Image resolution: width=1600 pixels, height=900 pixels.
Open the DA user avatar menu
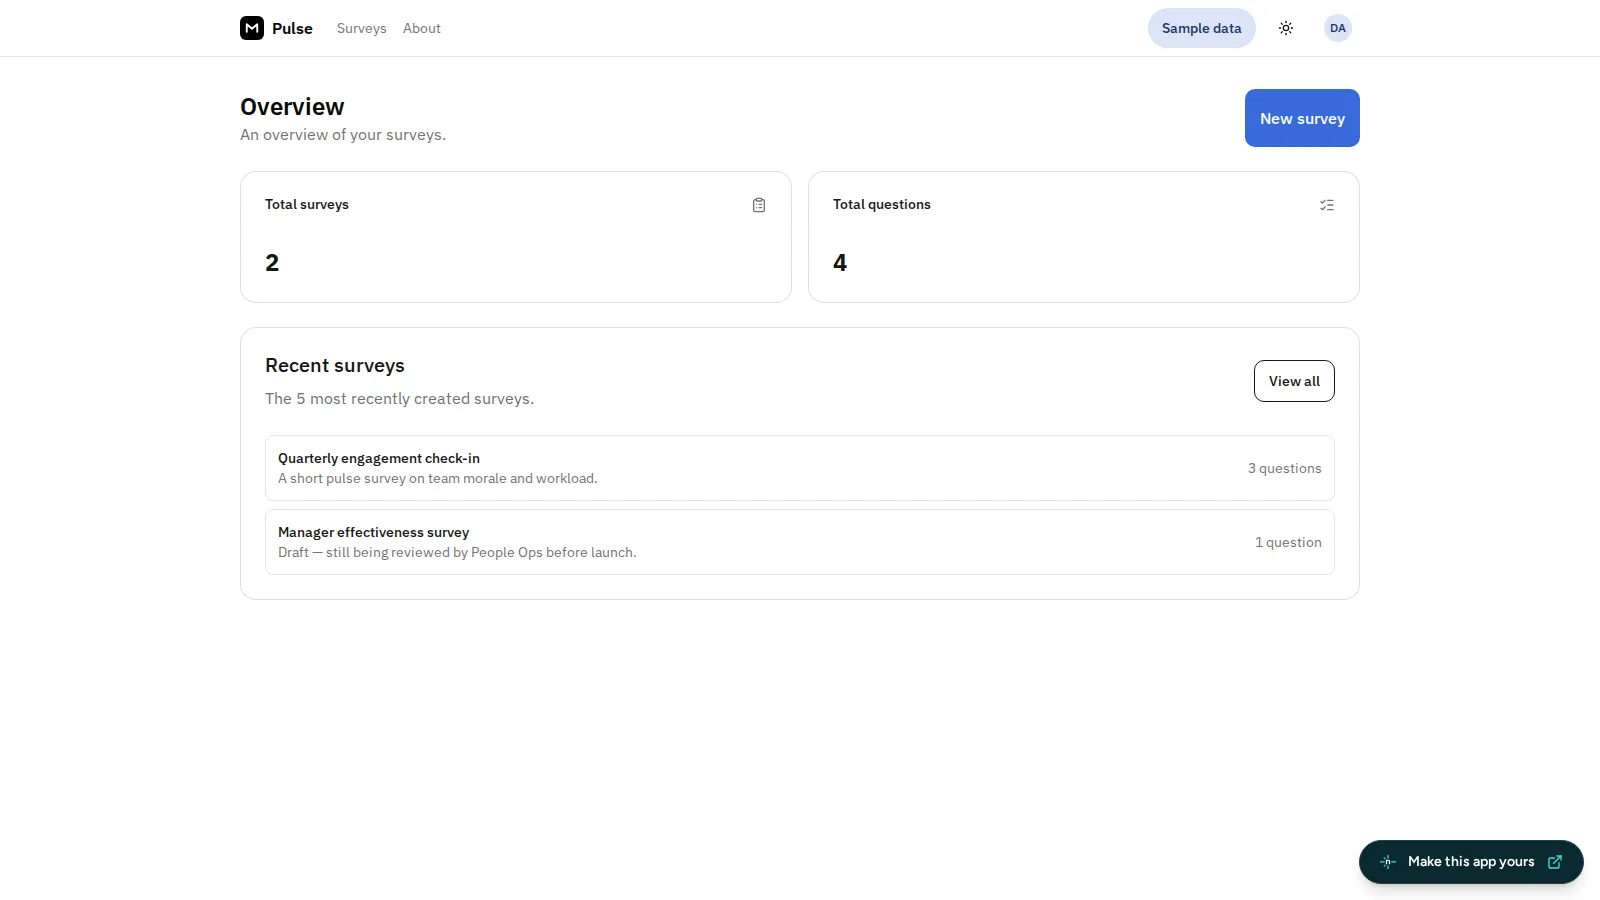pos(1338,28)
